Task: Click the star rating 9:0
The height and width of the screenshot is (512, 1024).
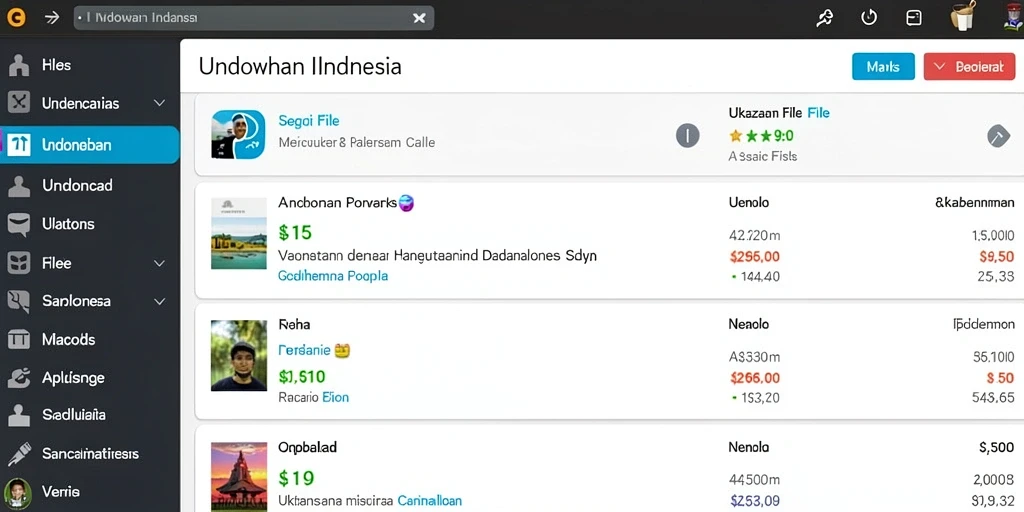Action: (x=761, y=136)
